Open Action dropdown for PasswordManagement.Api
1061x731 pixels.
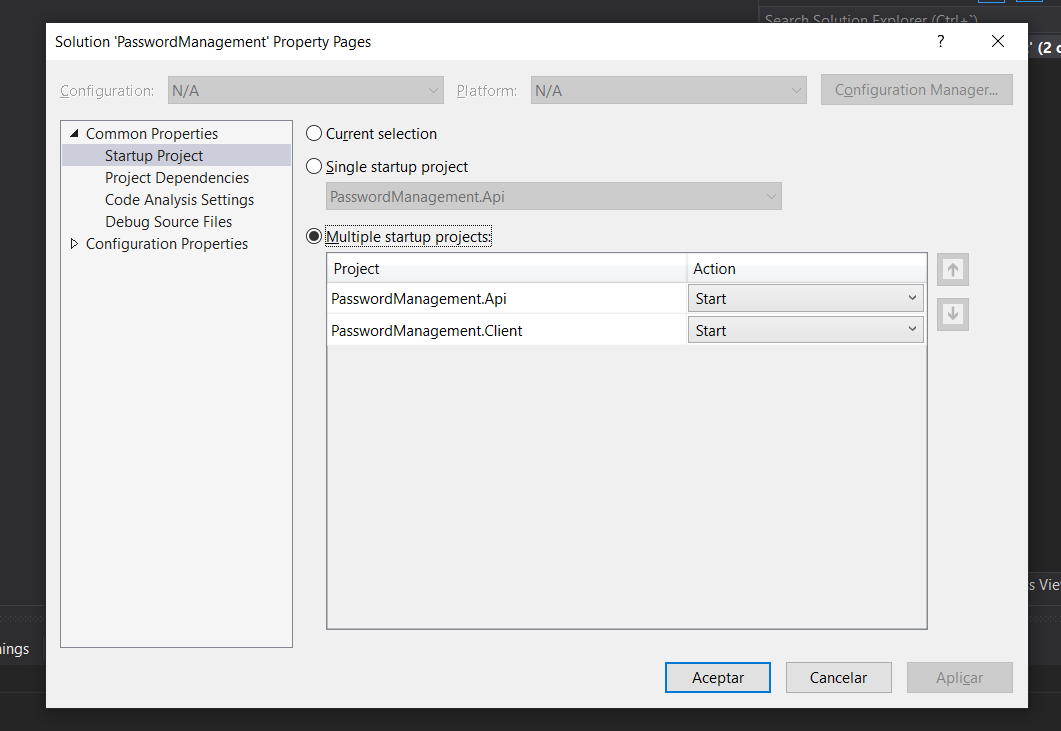click(x=805, y=298)
